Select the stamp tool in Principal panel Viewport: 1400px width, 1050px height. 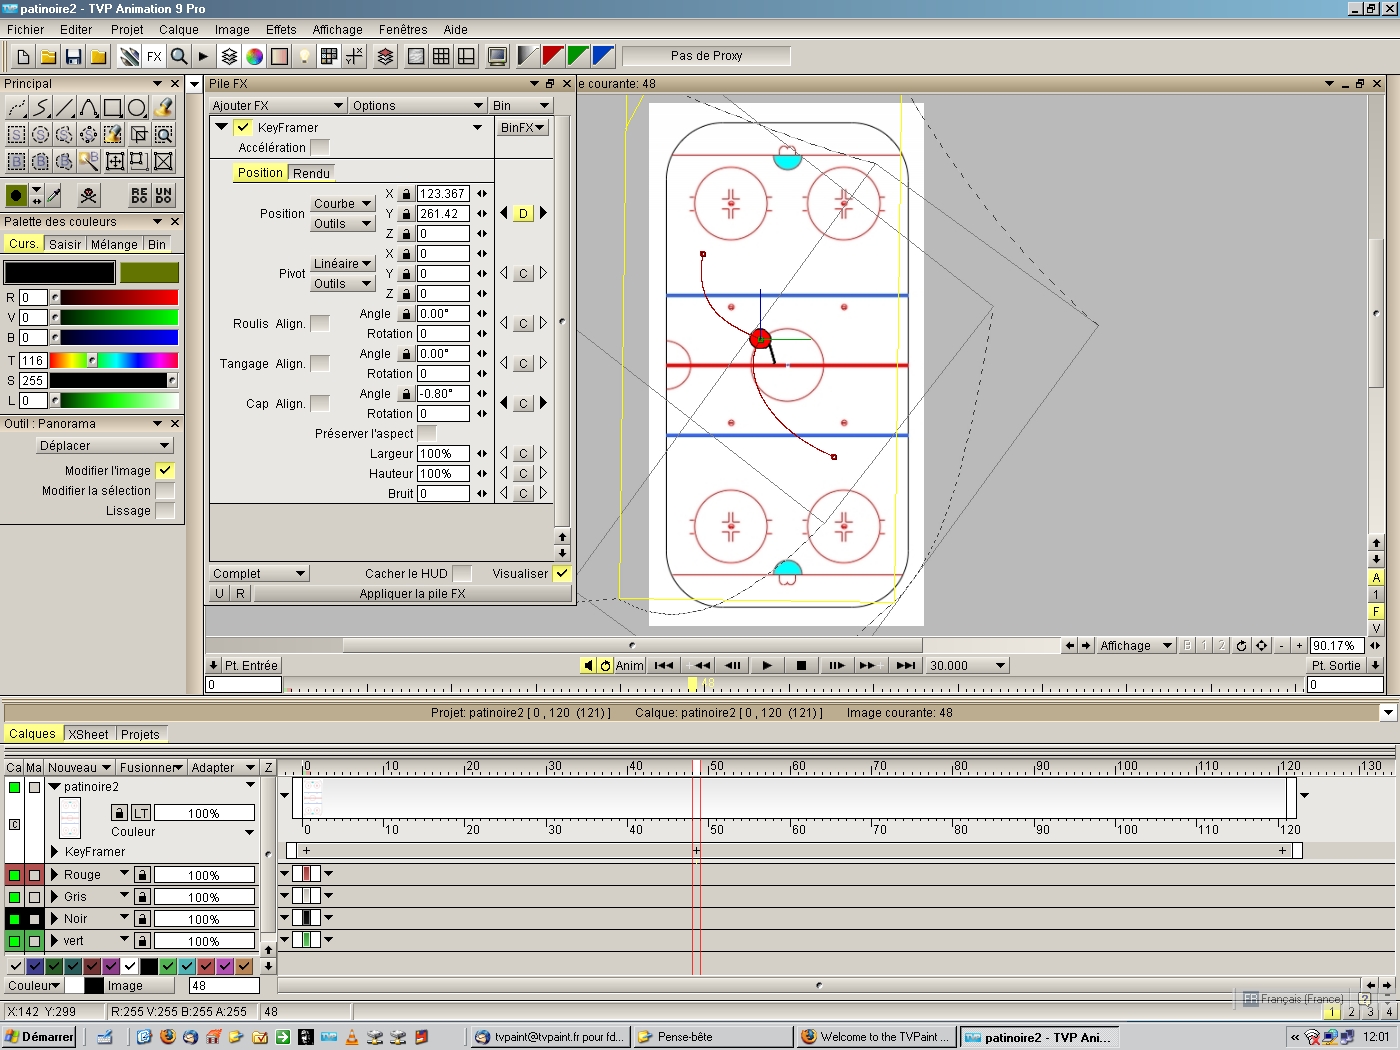pos(163,108)
